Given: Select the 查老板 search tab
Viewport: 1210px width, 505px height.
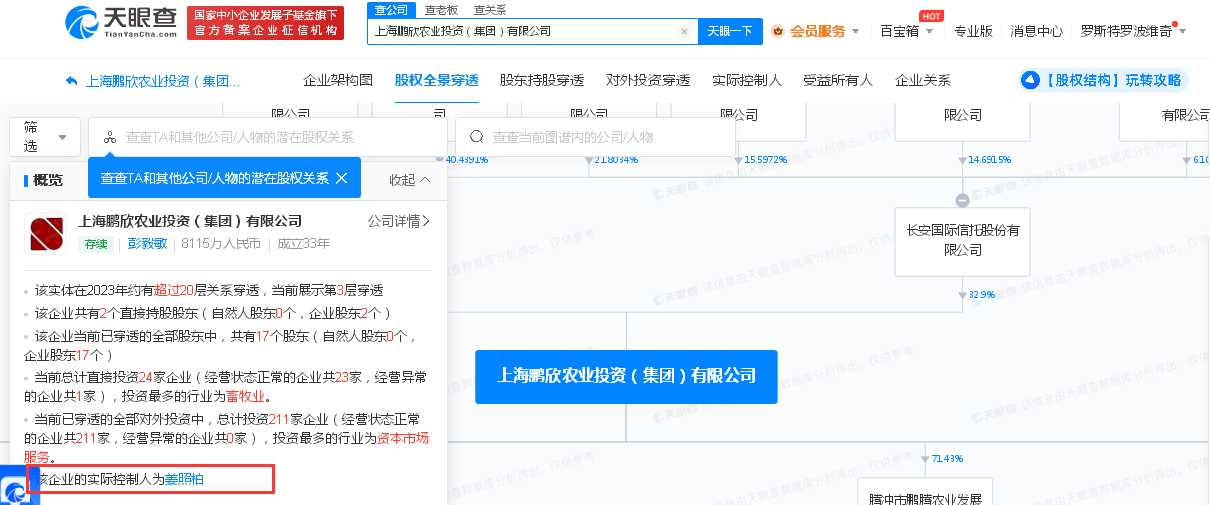Looking at the screenshot, I should pyautogui.click(x=441, y=9).
